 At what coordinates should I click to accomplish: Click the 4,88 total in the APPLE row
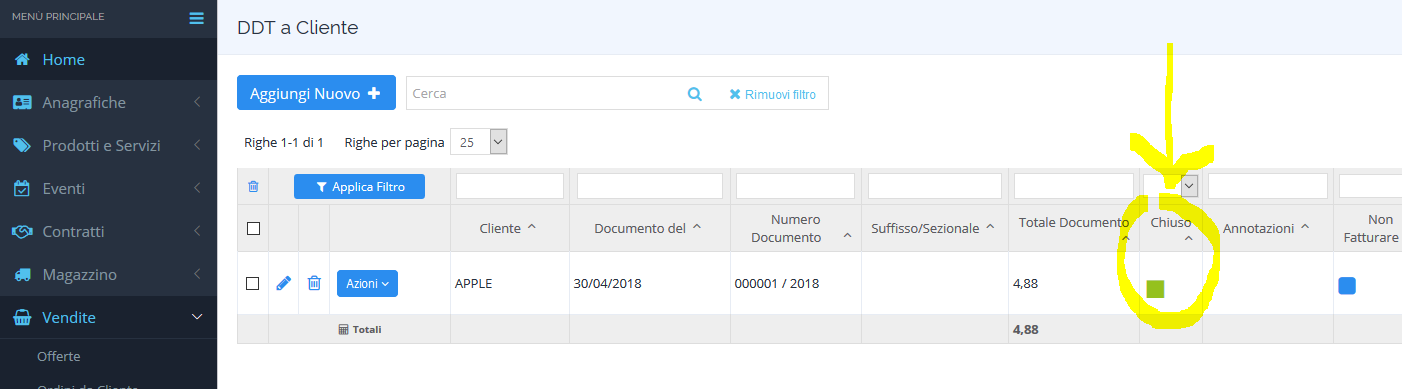coord(1025,283)
